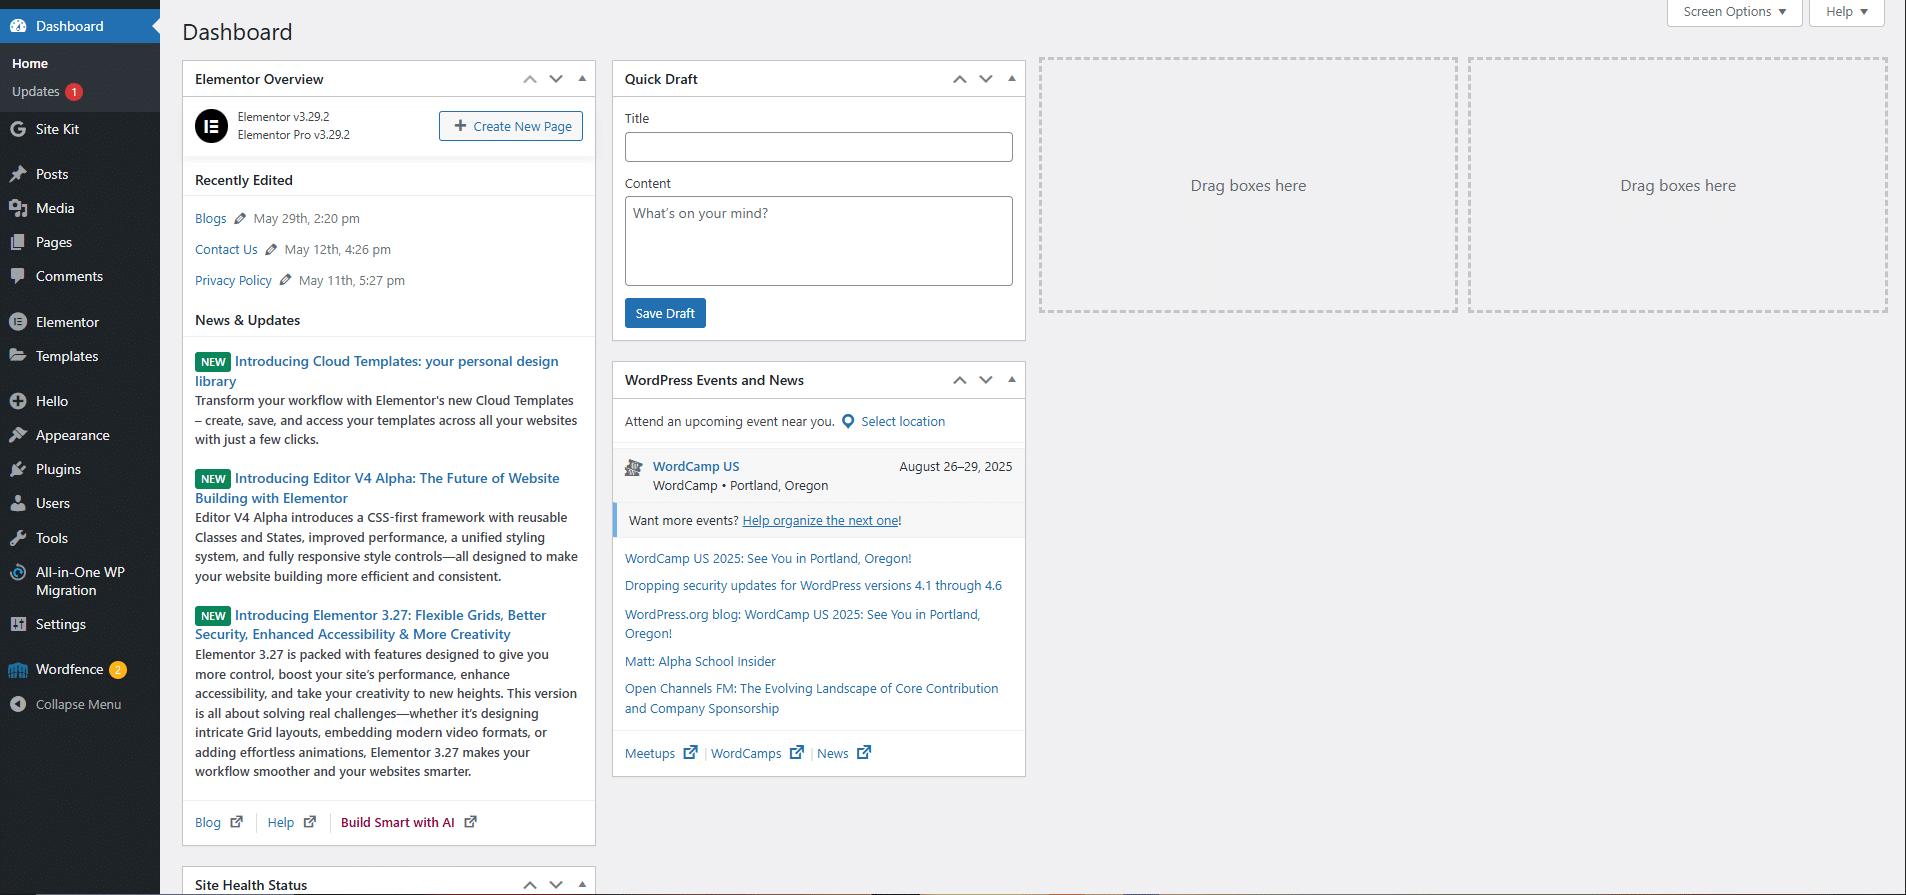Open the WordCamps footer link
Image resolution: width=1906 pixels, height=895 pixels.
point(746,753)
